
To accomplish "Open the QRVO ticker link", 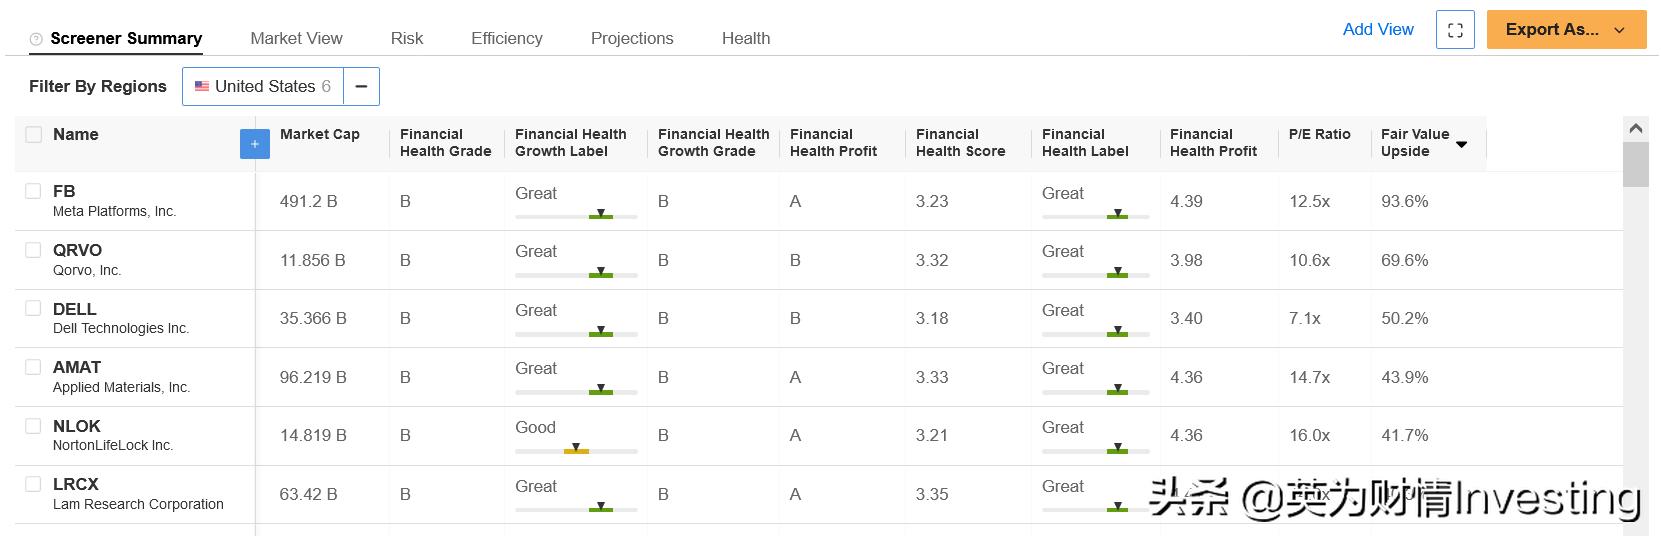I will 77,250.
